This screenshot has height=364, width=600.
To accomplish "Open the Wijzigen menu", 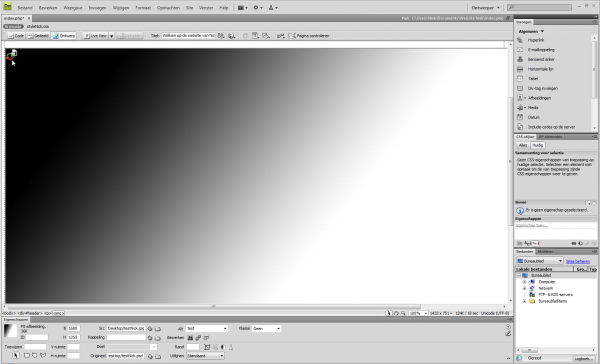I will [x=121, y=8].
